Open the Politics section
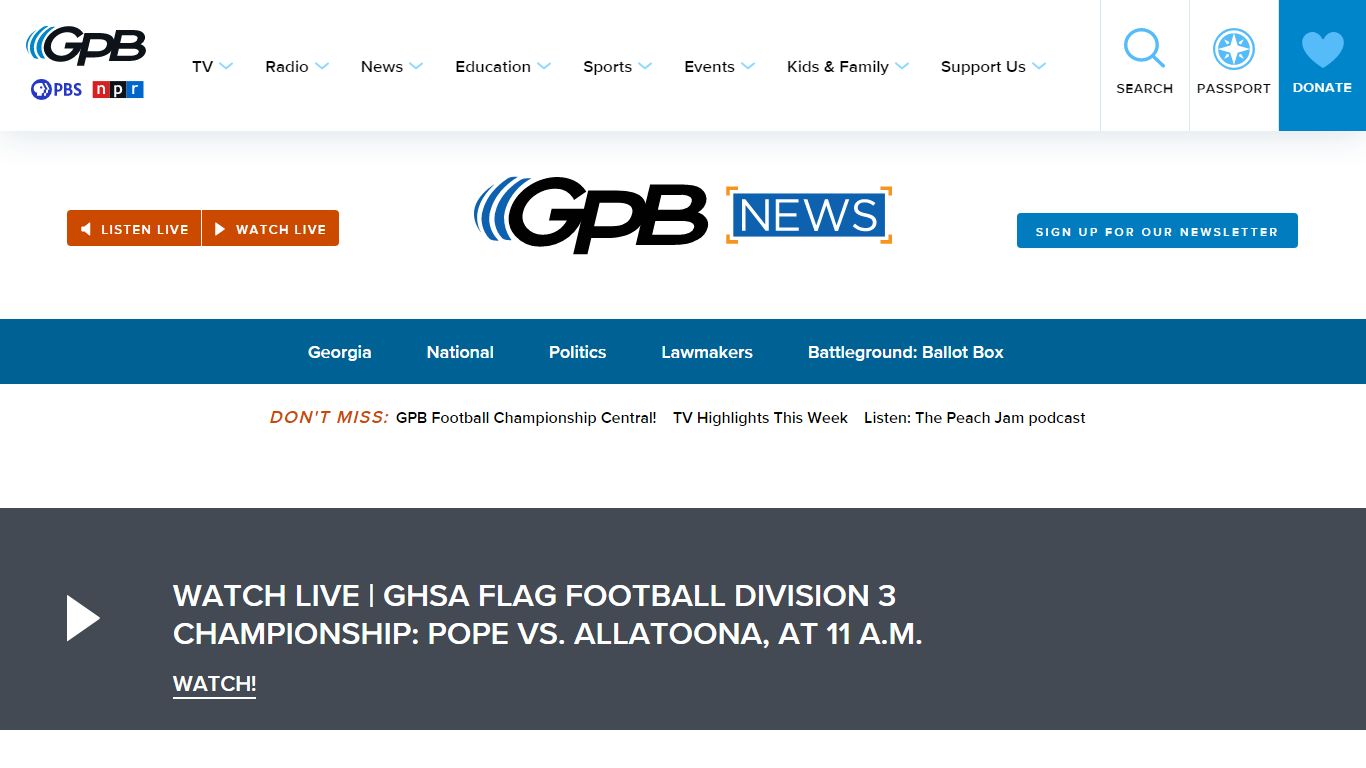 coord(578,352)
